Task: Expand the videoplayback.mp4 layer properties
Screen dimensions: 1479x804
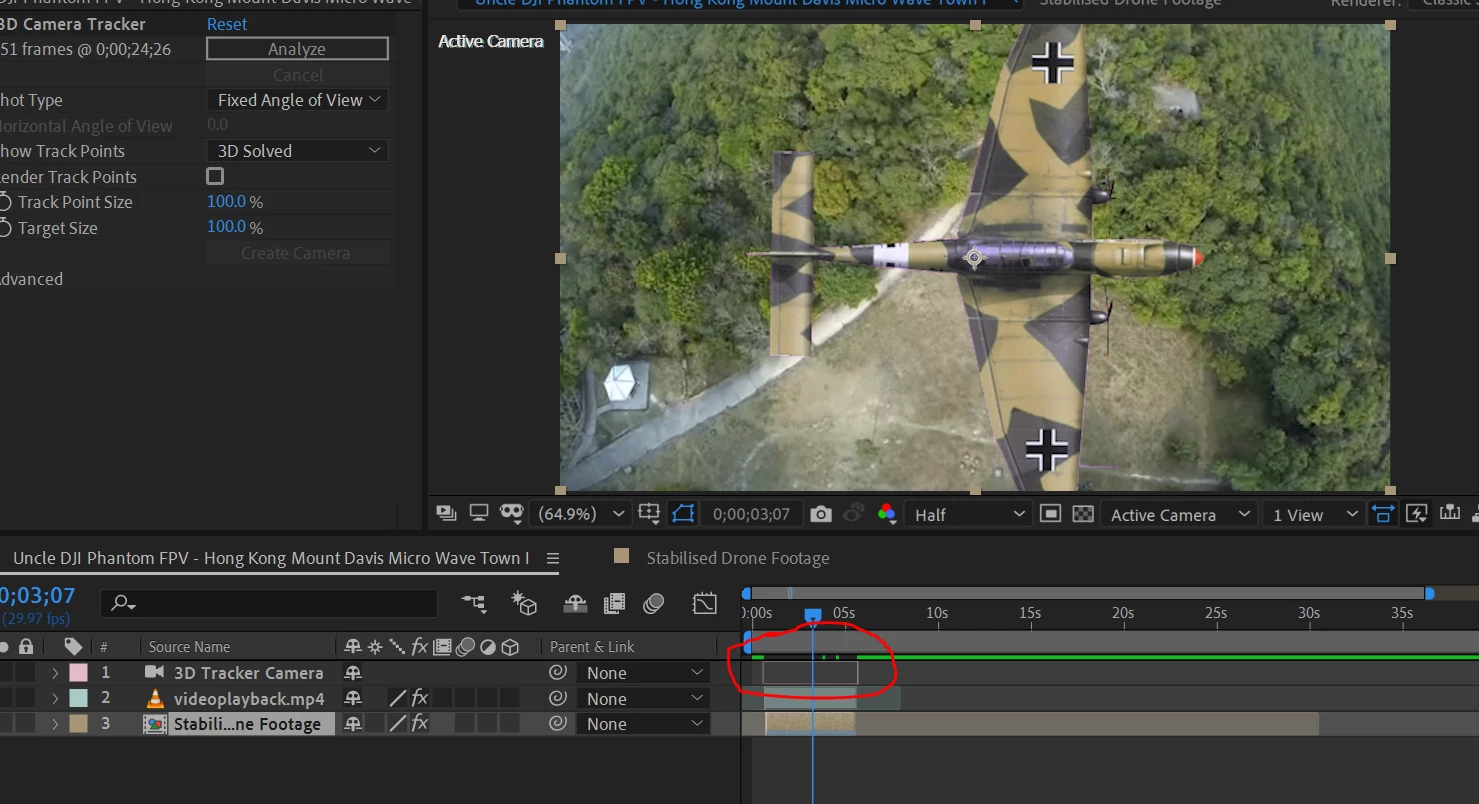Action: [x=55, y=698]
